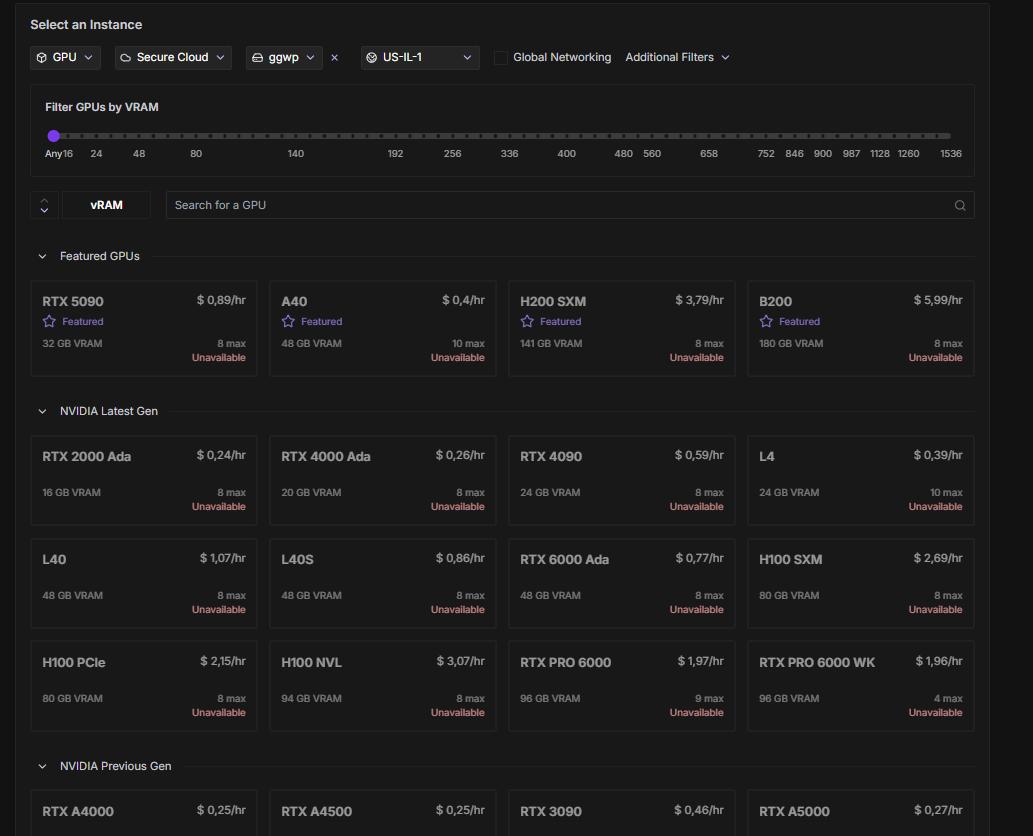
Task: Click the Featured star icon on A40
Action: pos(288,321)
